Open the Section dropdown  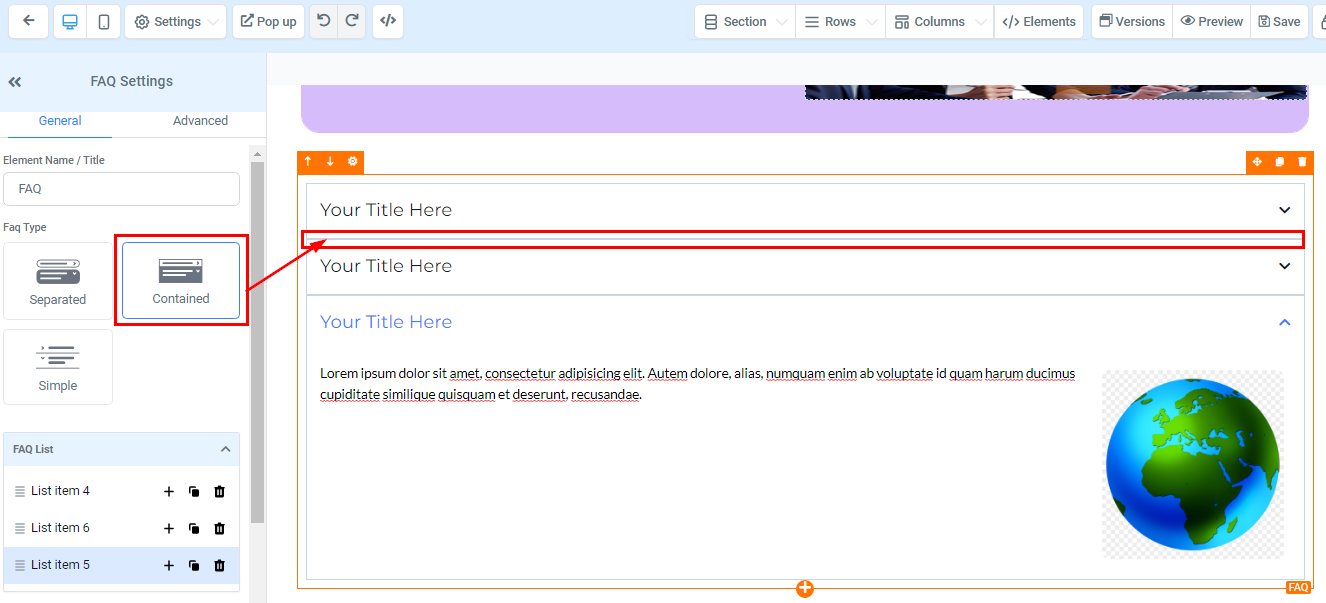click(x=745, y=21)
